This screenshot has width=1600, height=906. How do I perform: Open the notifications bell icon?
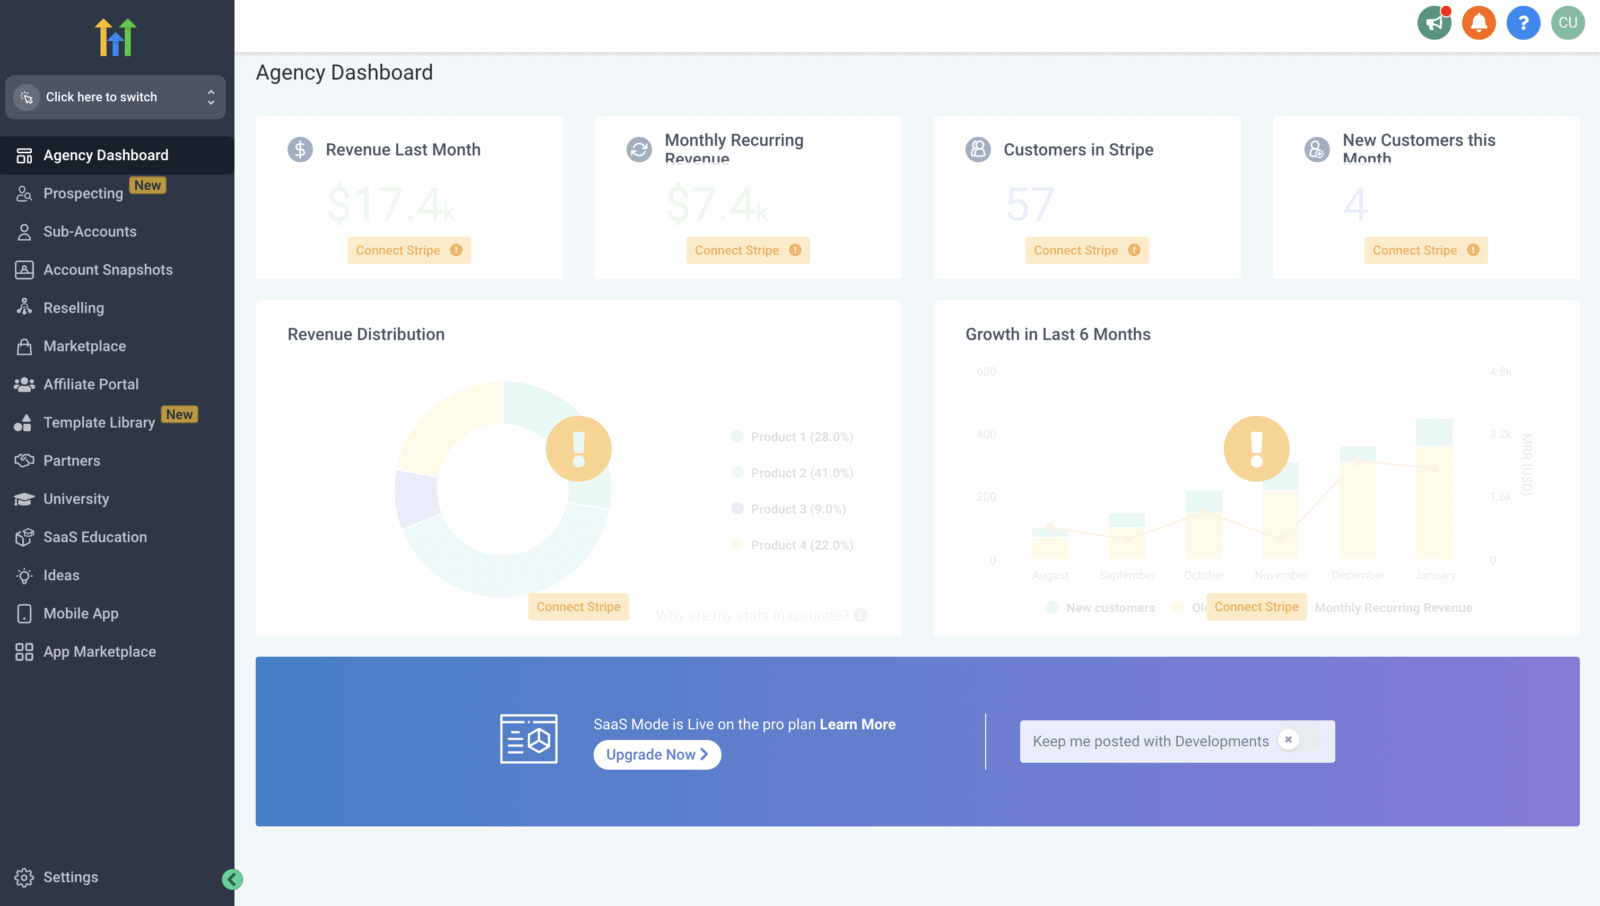[1479, 22]
